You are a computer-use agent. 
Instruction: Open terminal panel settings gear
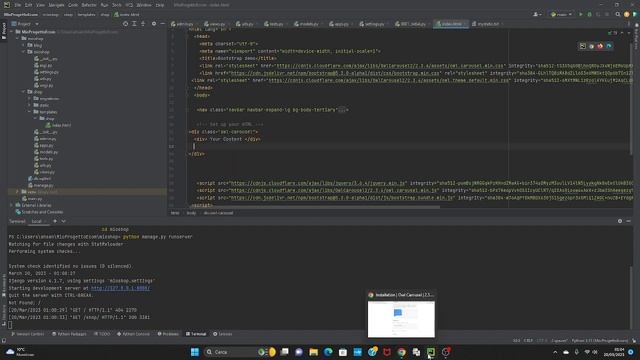pos(620,221)
